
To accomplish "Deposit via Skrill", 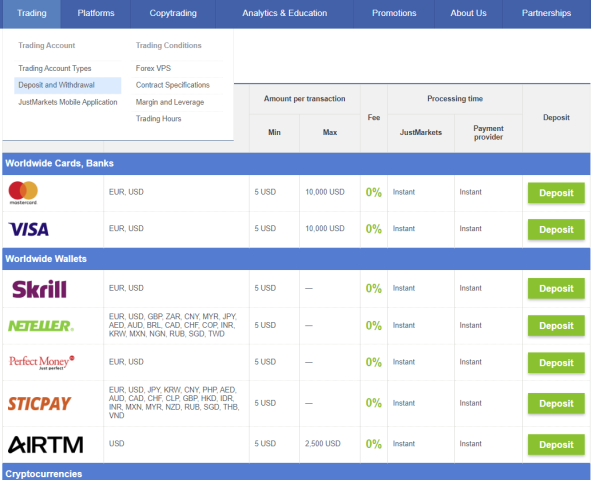I will [x=556, y=289].
